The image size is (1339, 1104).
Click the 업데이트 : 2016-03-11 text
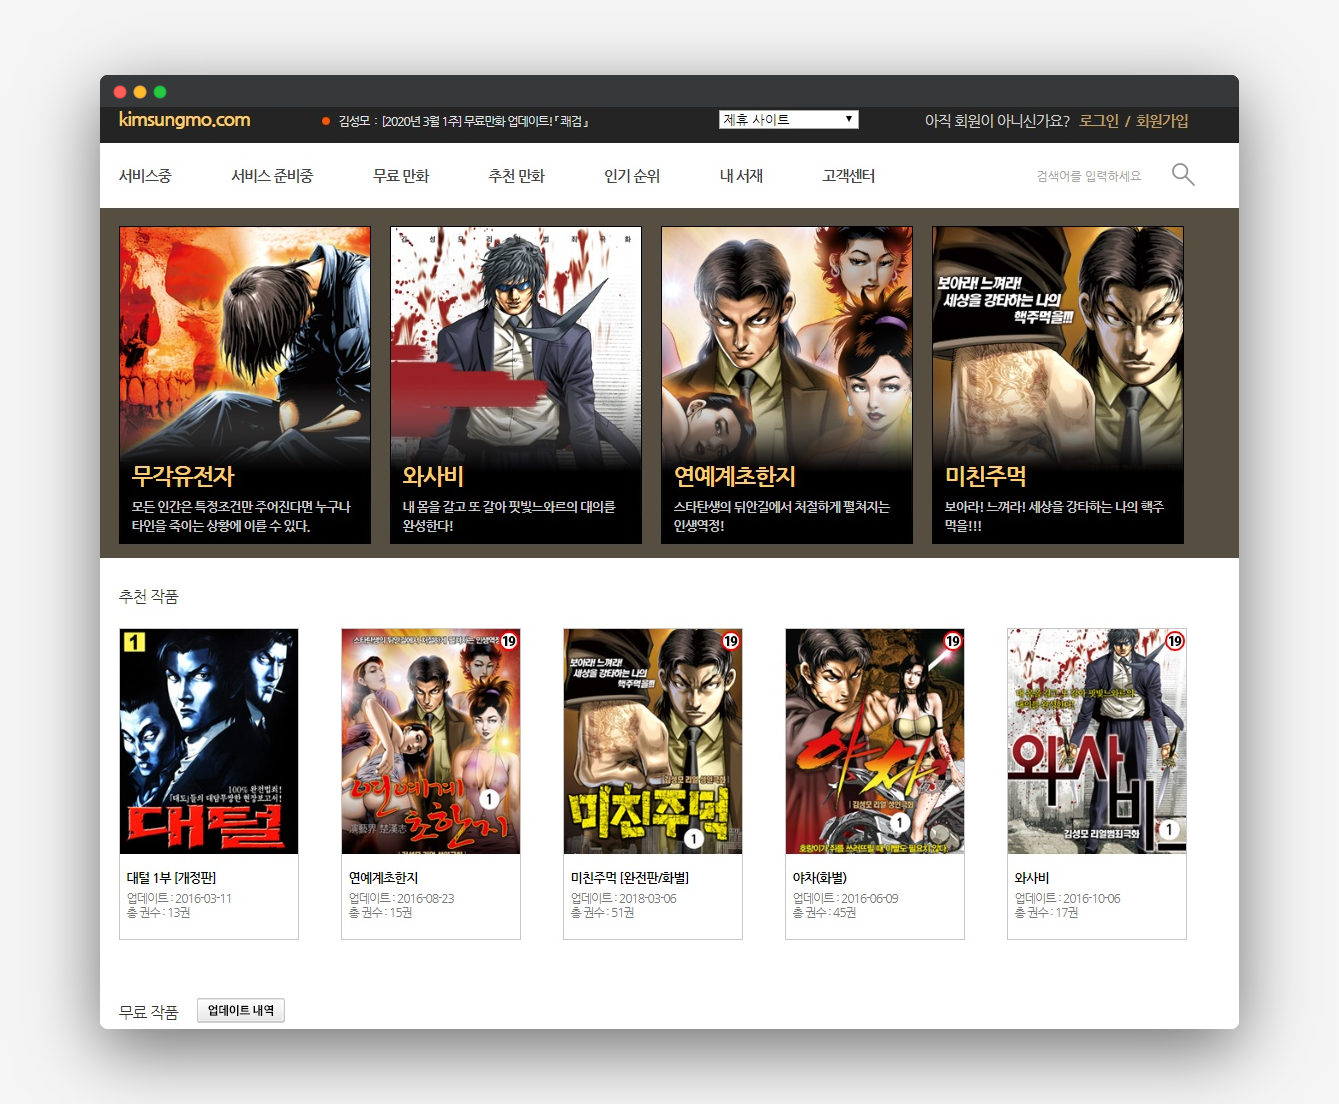pyautogui.click(x=179, y=899)
